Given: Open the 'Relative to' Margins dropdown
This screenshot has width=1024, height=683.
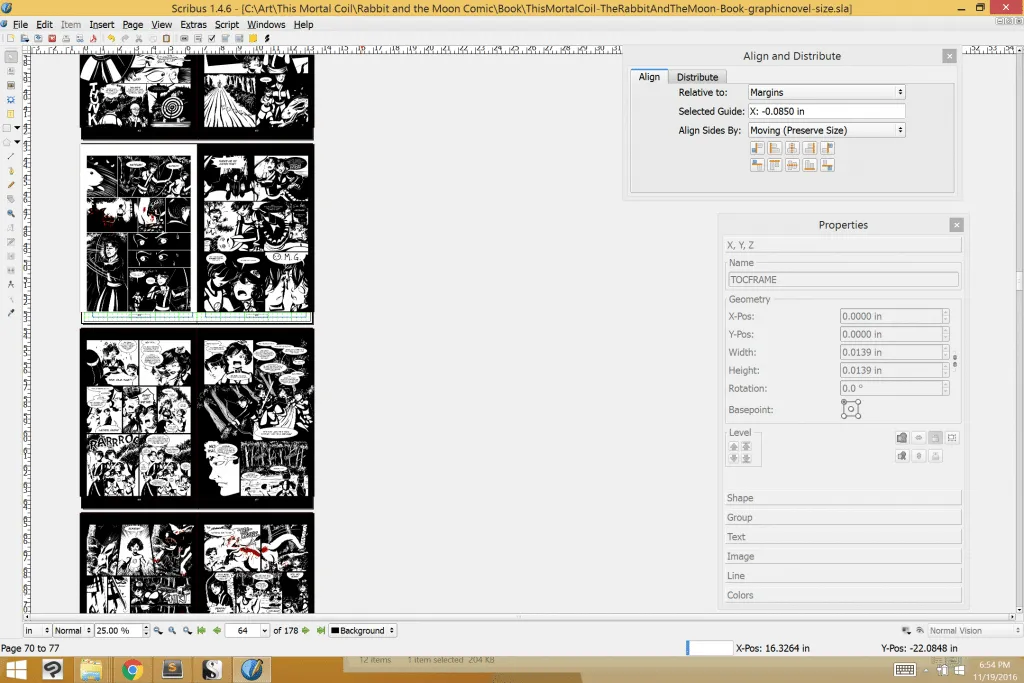Looking at the screenshot, I should [x=826, y=92].
